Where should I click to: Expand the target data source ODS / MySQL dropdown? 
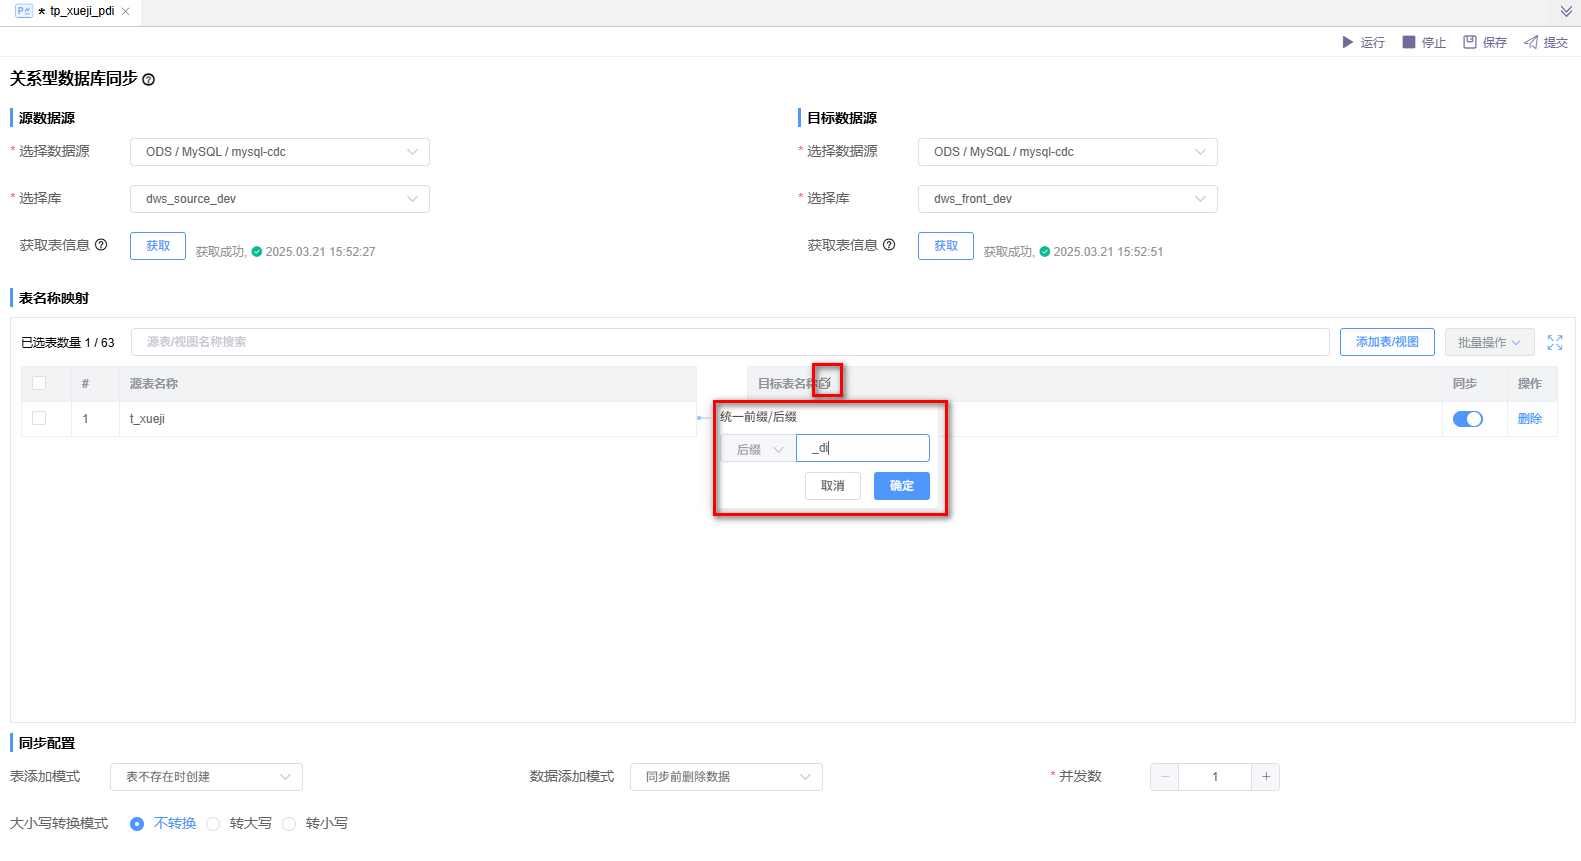1067,152
